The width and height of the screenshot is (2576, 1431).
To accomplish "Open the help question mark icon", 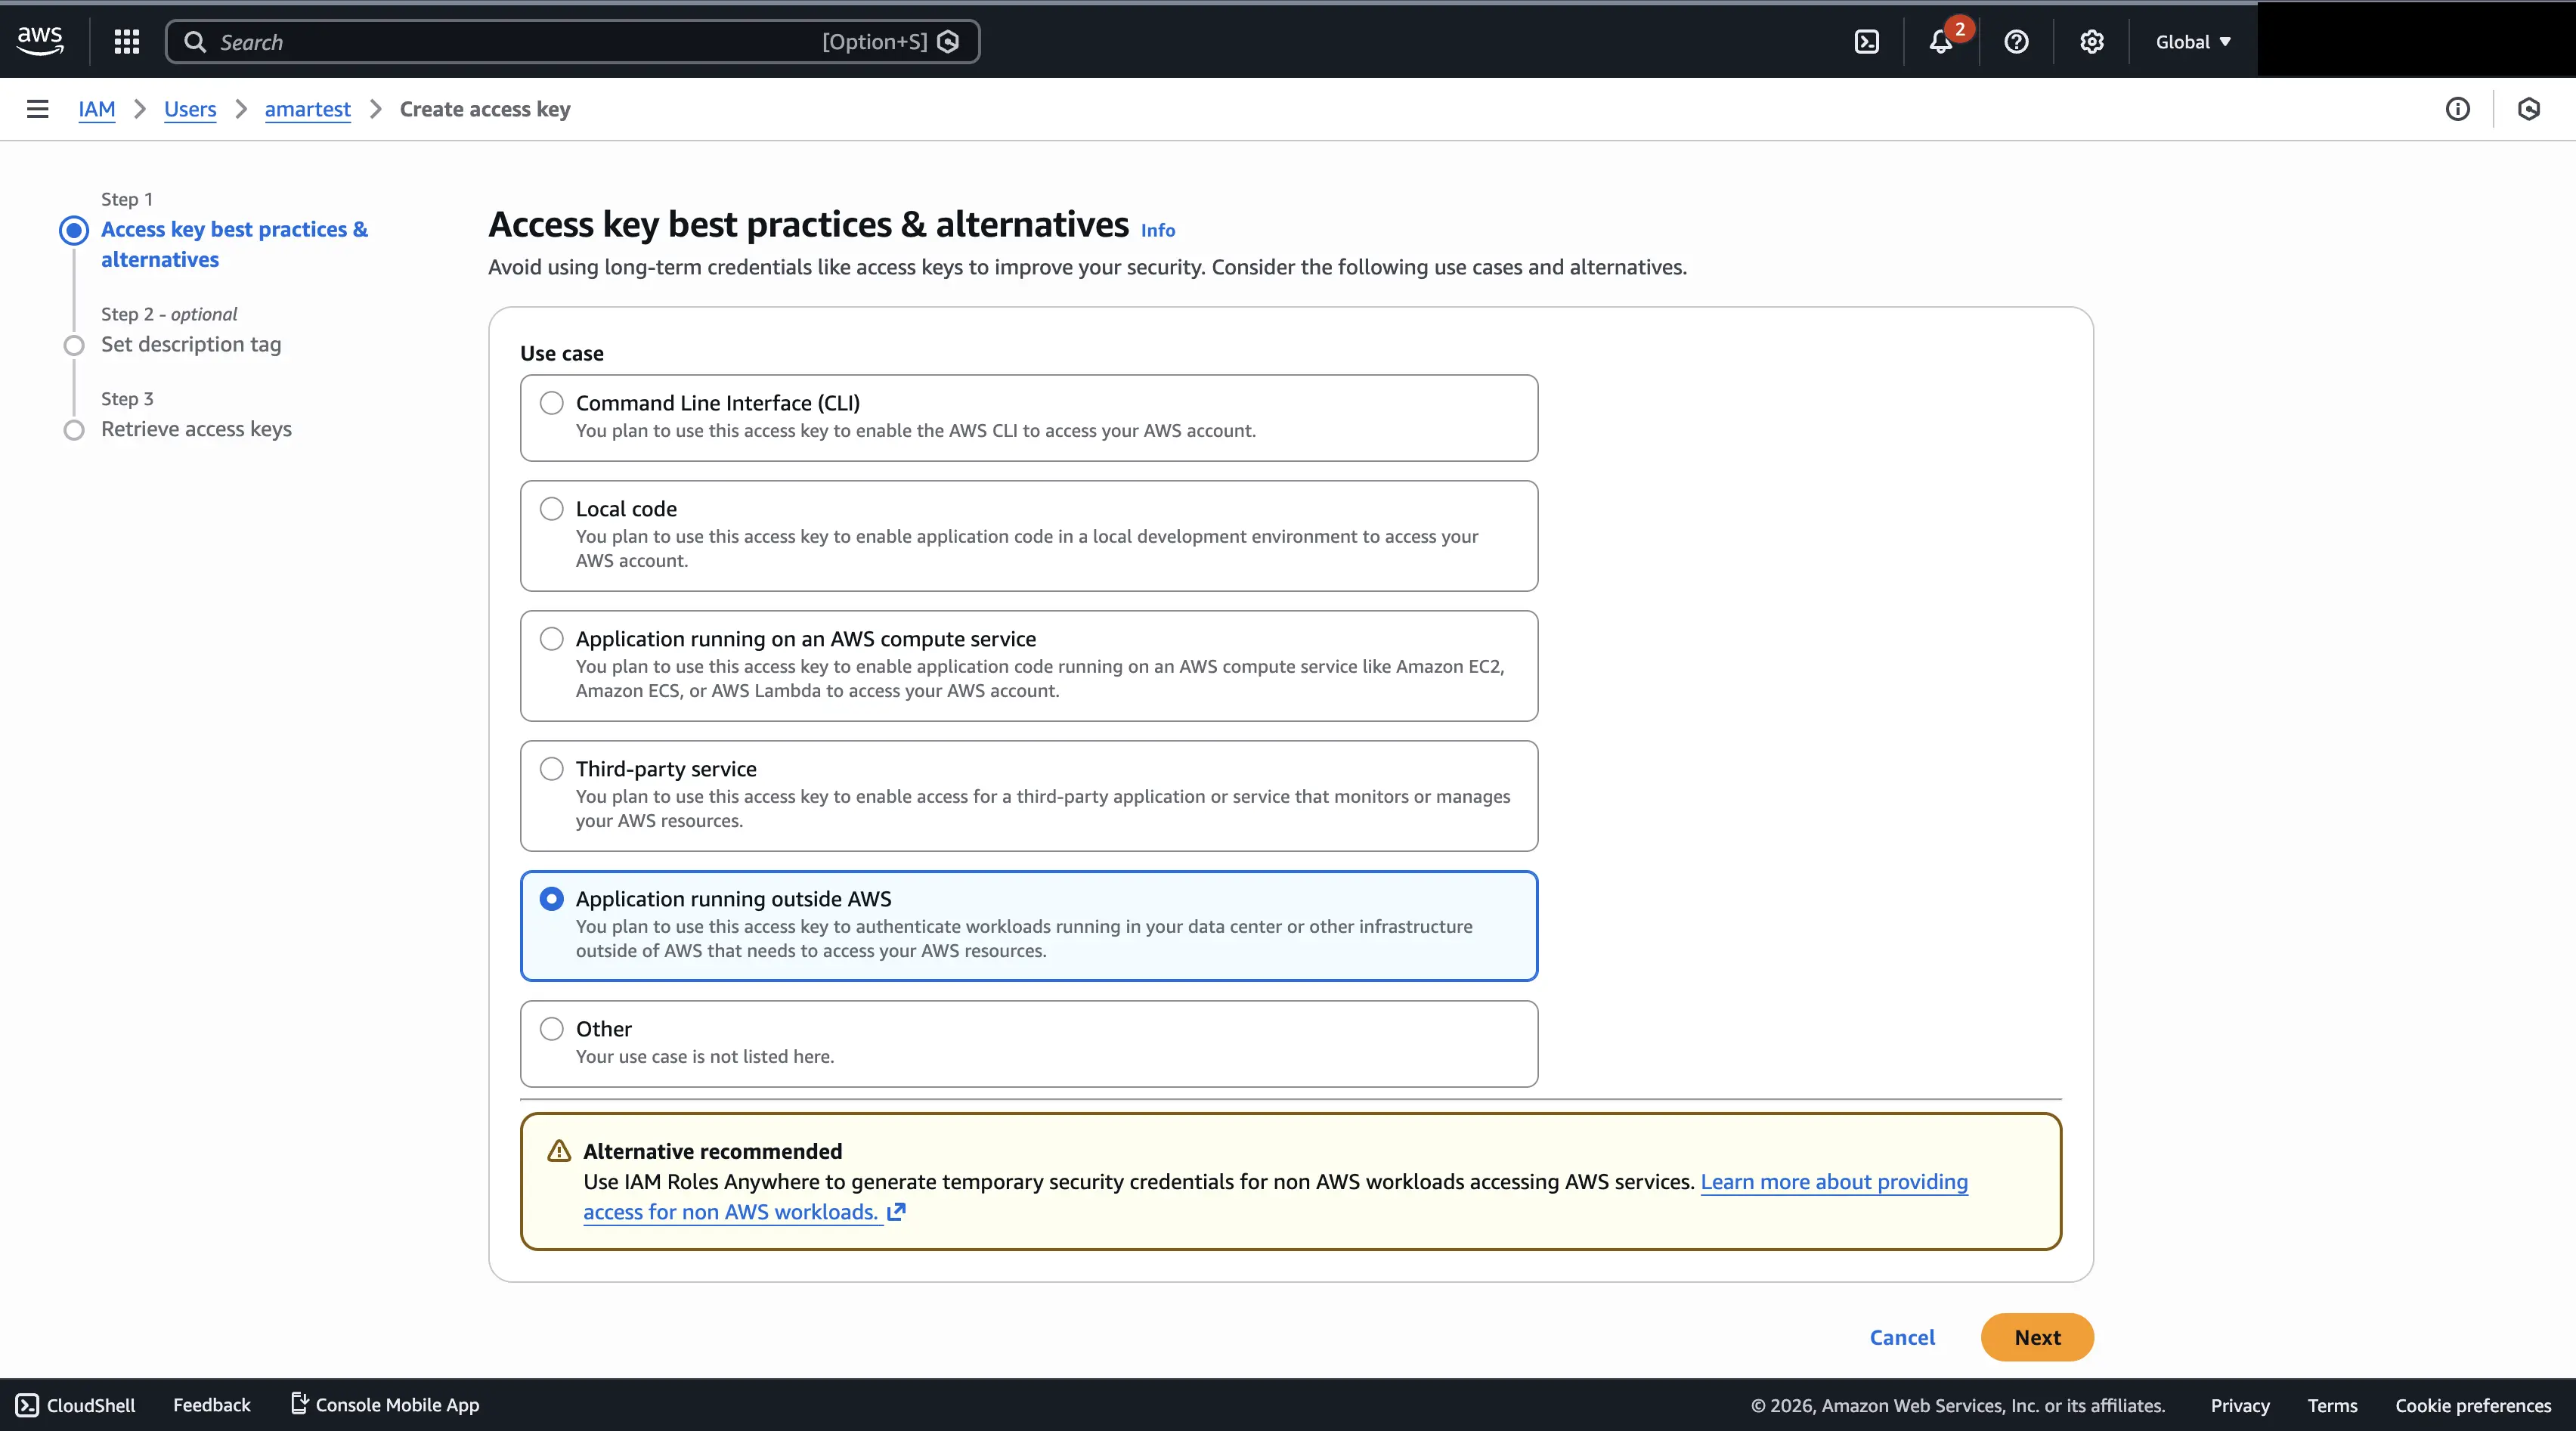I will pos(2017,42).
